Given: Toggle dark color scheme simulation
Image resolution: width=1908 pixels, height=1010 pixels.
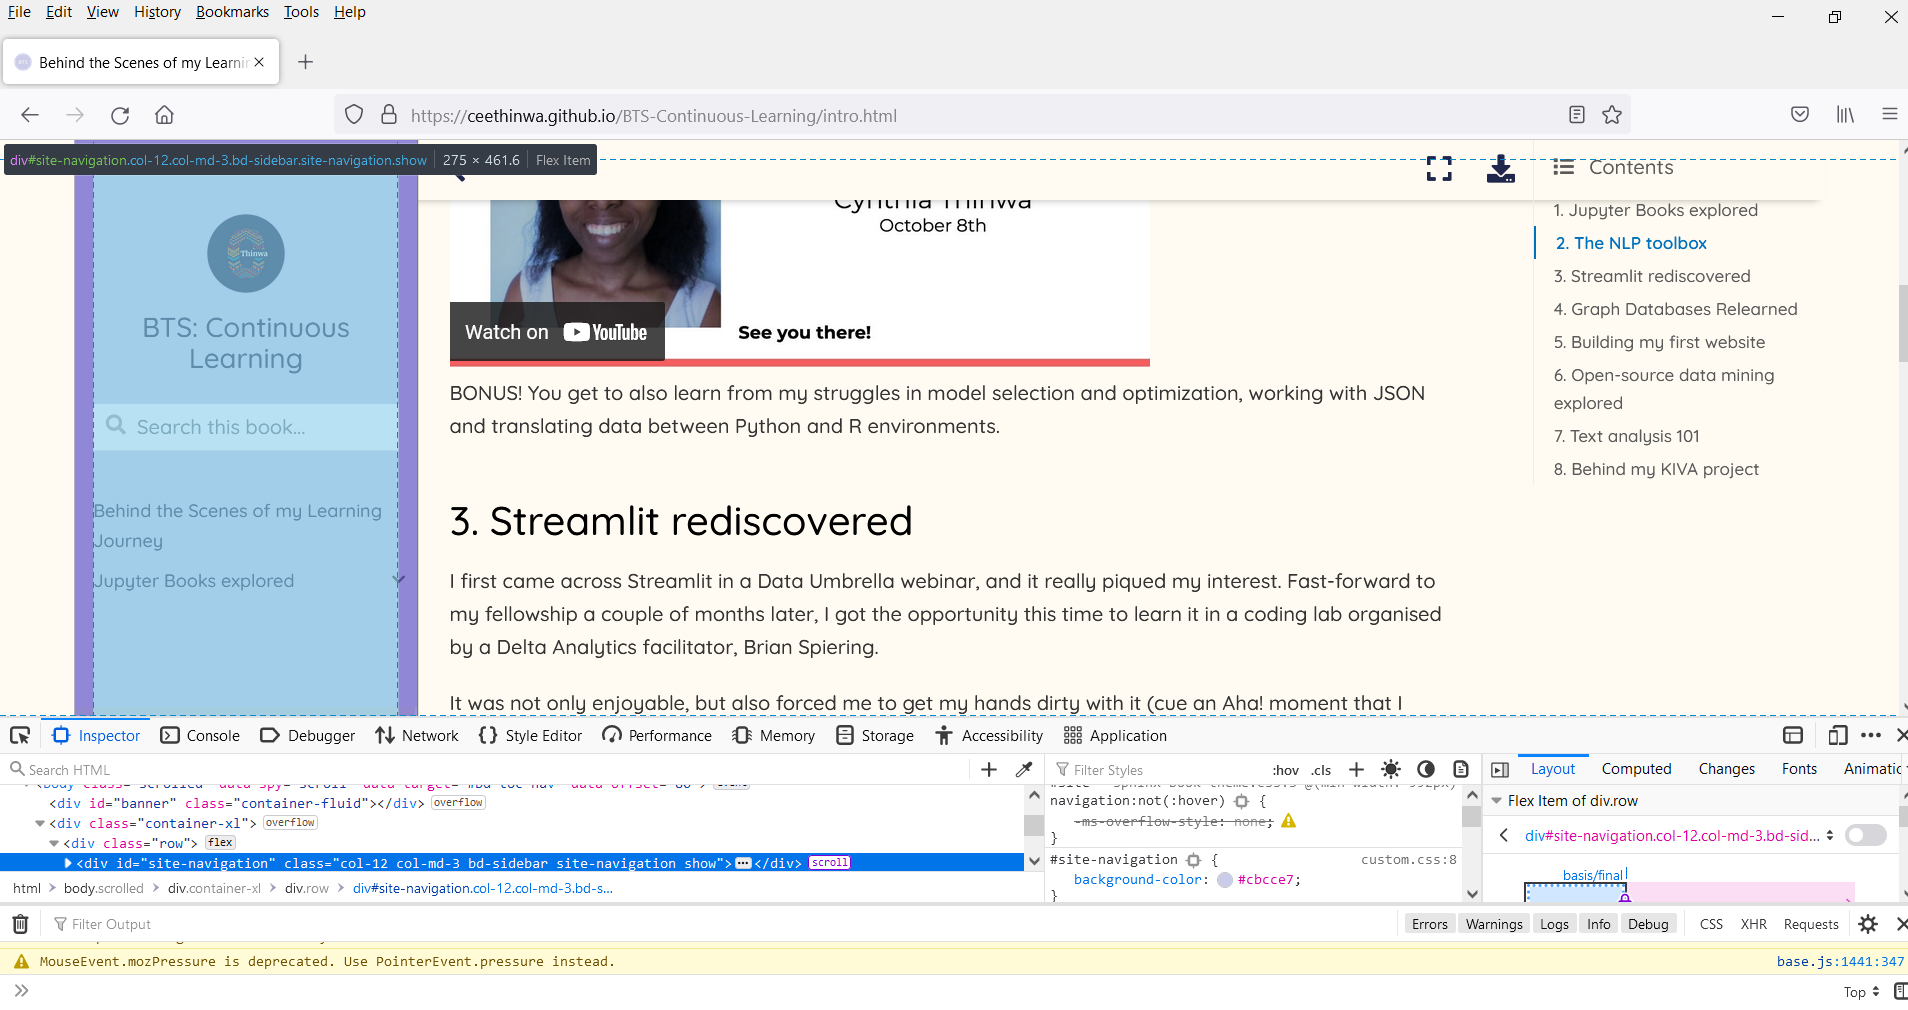Looking at the screenshot, I should (1426, 769).
